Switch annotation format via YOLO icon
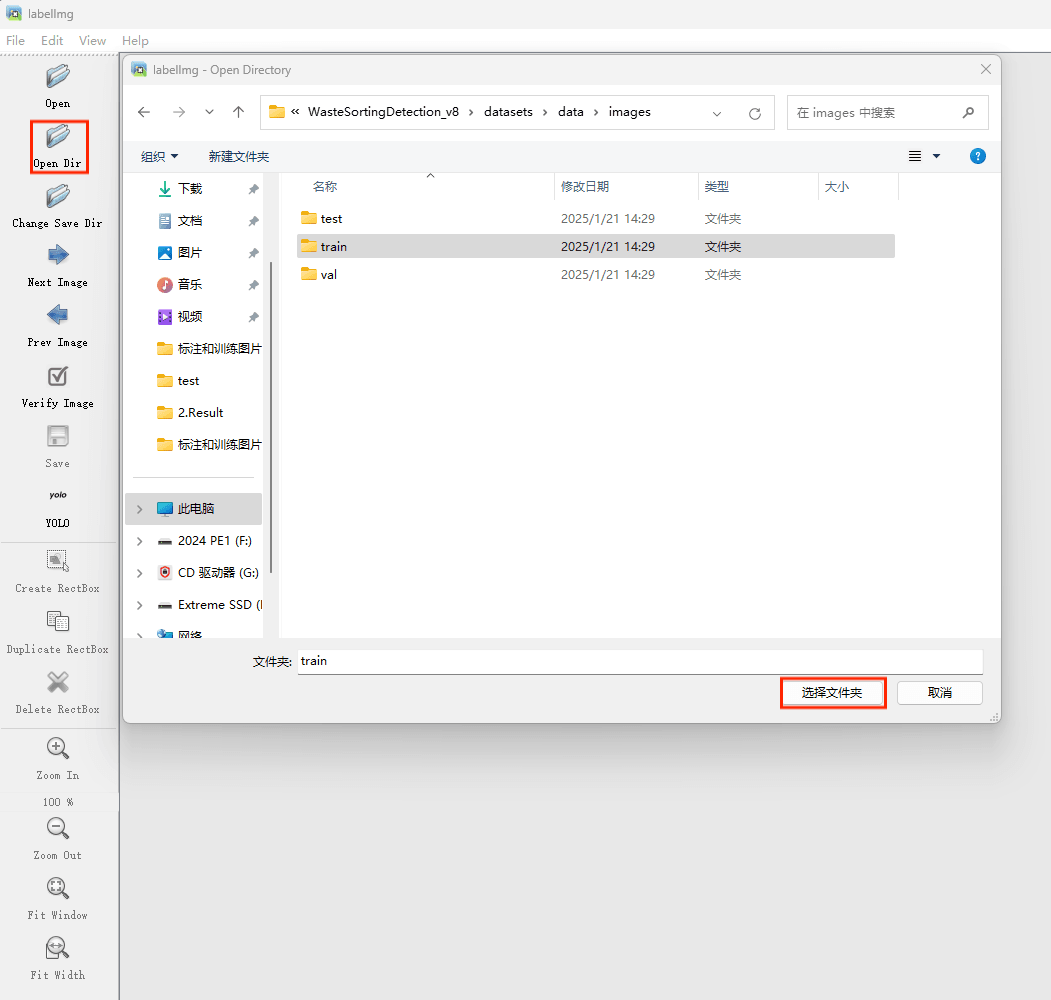Viewport: 1051px width, 1000px height. 58,496
